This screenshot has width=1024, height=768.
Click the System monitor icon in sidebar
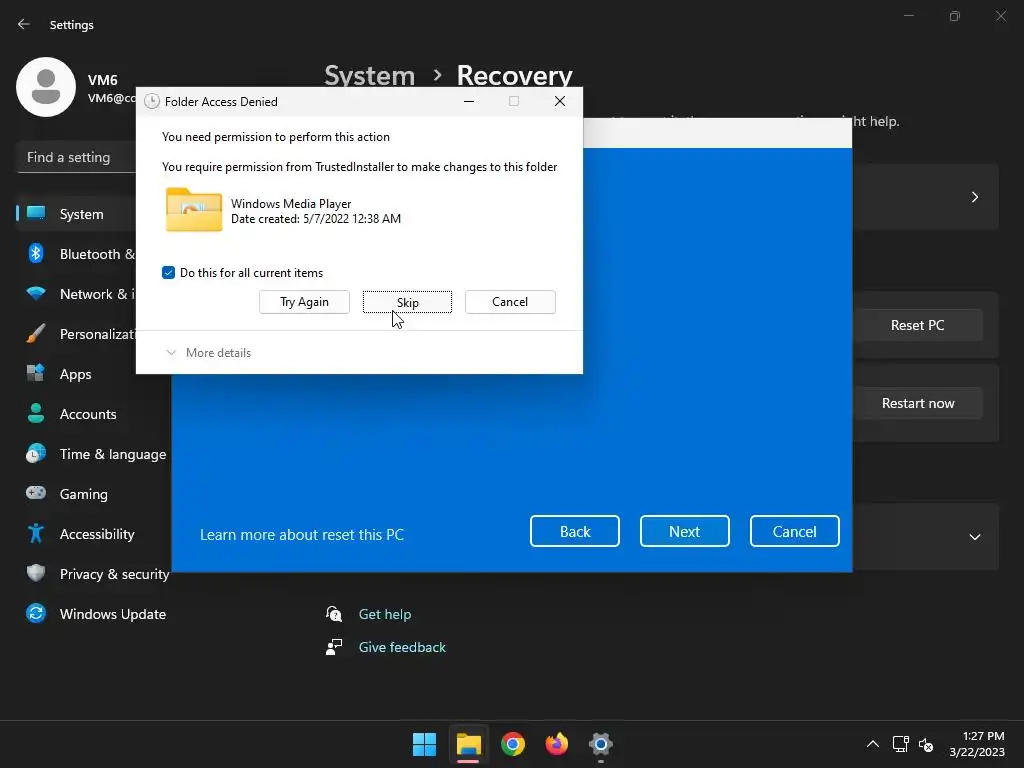36,213
